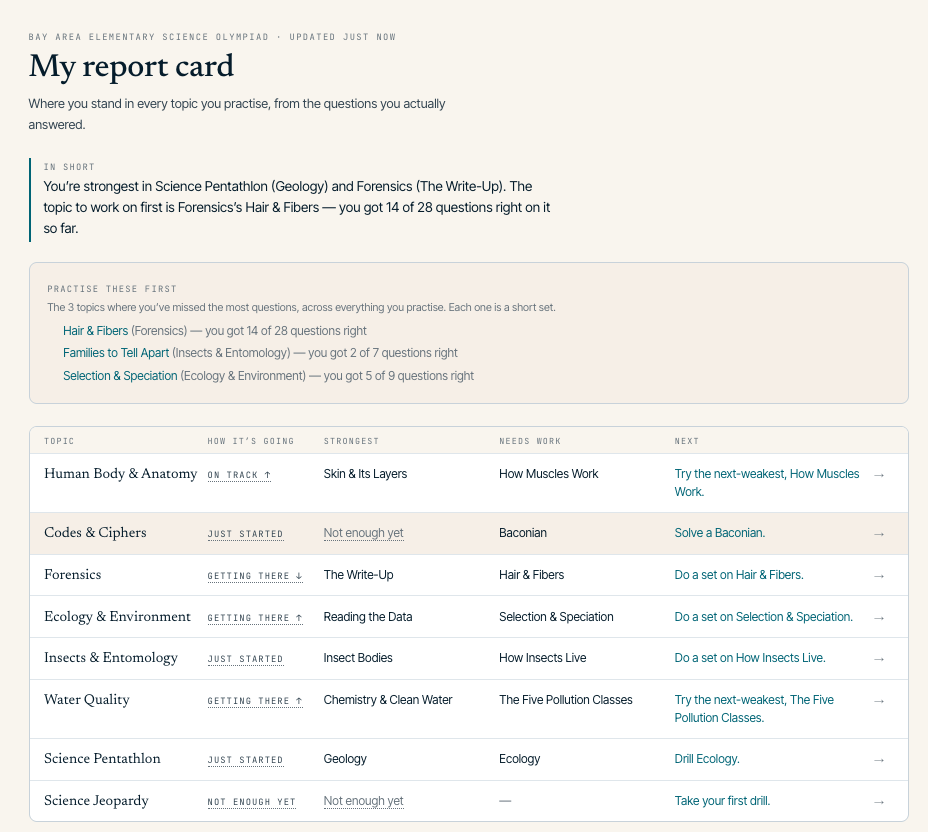Viewport: 928px width, 832px height.
Task: Select the Science Jeopardy topic name
Action: tap(96, 800)
